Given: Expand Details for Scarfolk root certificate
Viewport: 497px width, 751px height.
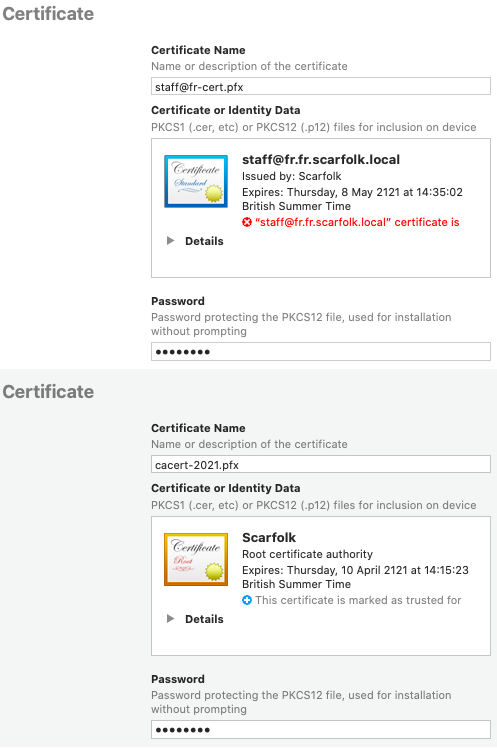Looking at the screenshot, I should click(170, 619).
